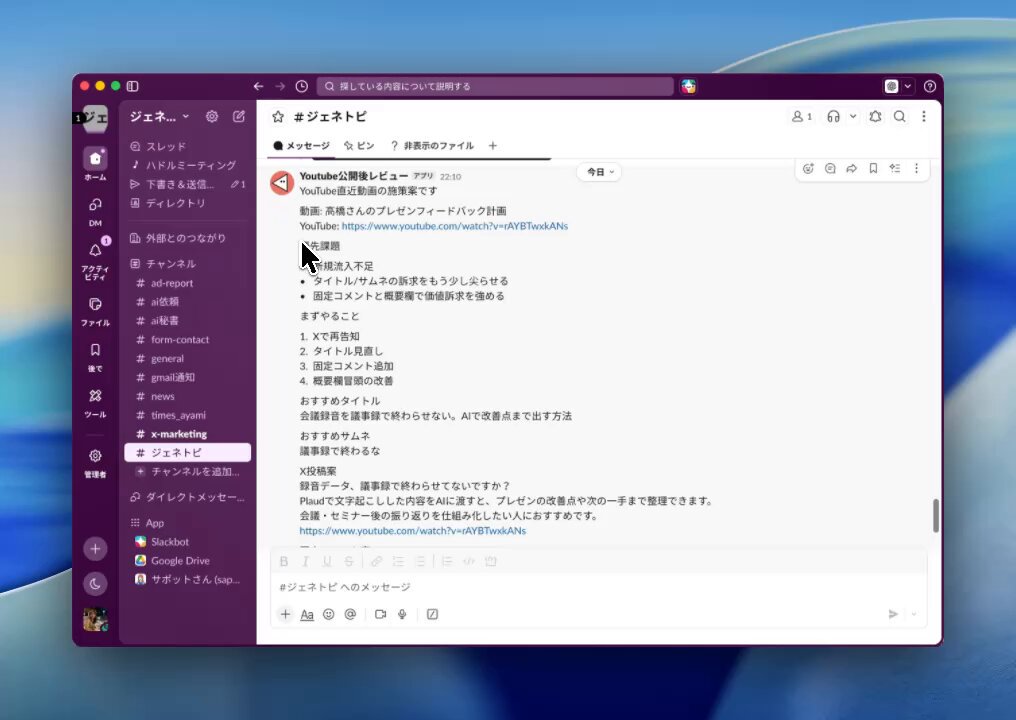Compose a new message pencil icon
Viewport: 1016px width, 720px height.
[x=239, y=117]
